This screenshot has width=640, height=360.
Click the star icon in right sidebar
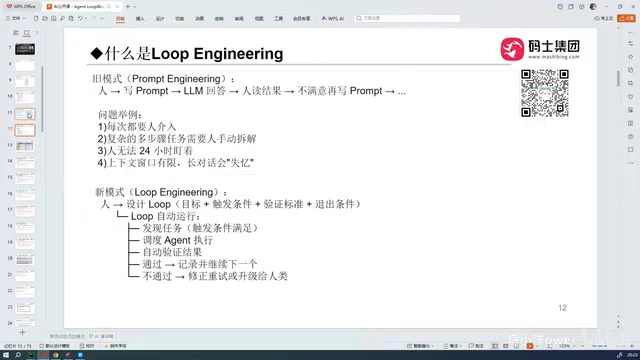(x=631, y=57)
